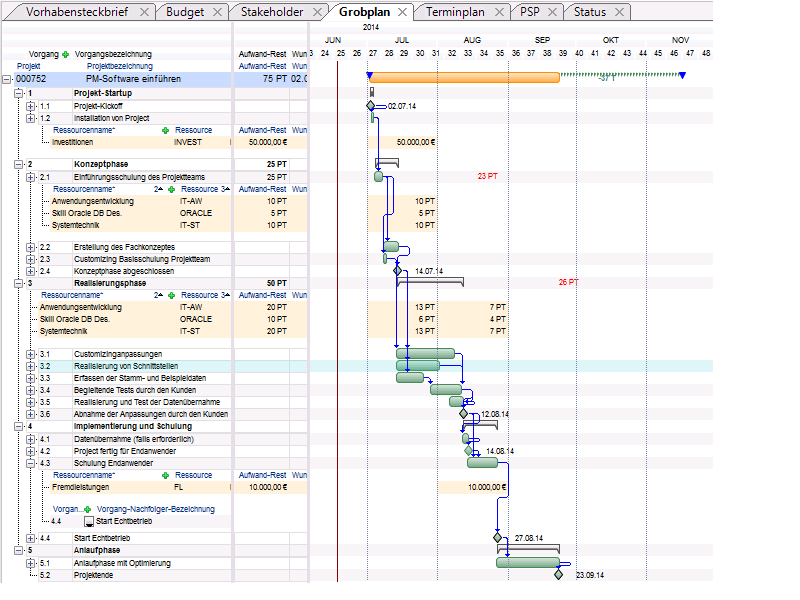This screenshot has height=600, width=800.
Task: Expand task 5.1 Anlaufphase mit Optimierung
Action: coord(31,563)
